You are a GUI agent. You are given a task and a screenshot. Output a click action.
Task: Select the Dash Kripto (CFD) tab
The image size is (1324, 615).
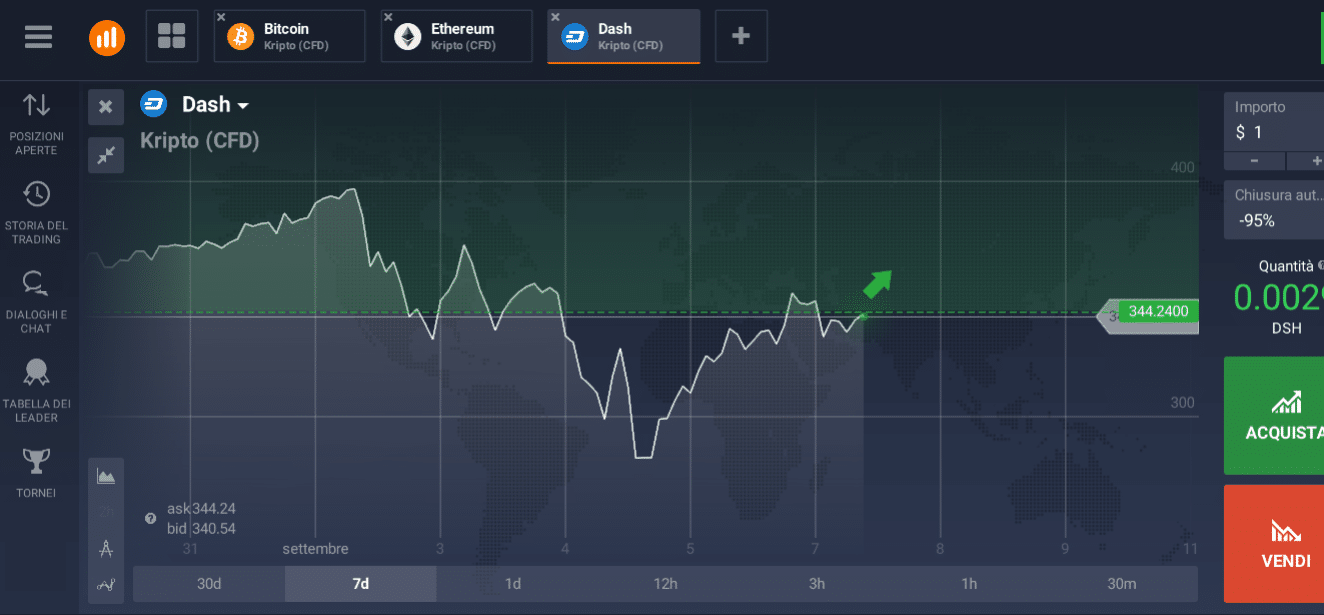coord(624,36)
